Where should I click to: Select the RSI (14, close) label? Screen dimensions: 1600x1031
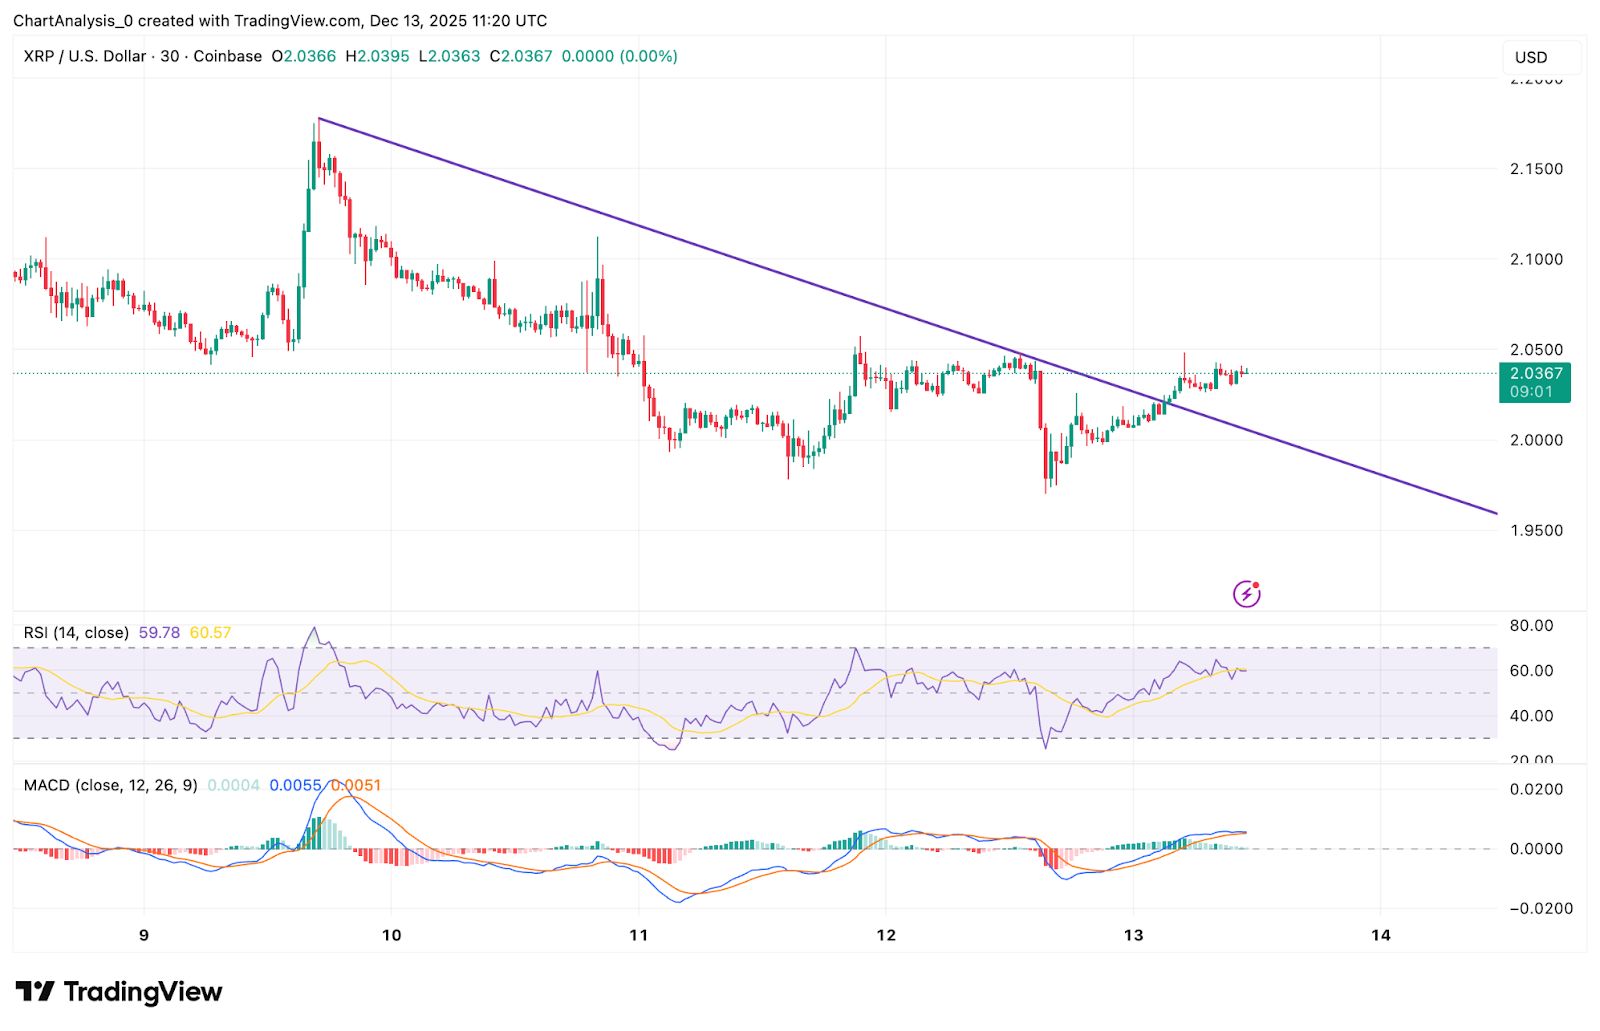(75, 632)
